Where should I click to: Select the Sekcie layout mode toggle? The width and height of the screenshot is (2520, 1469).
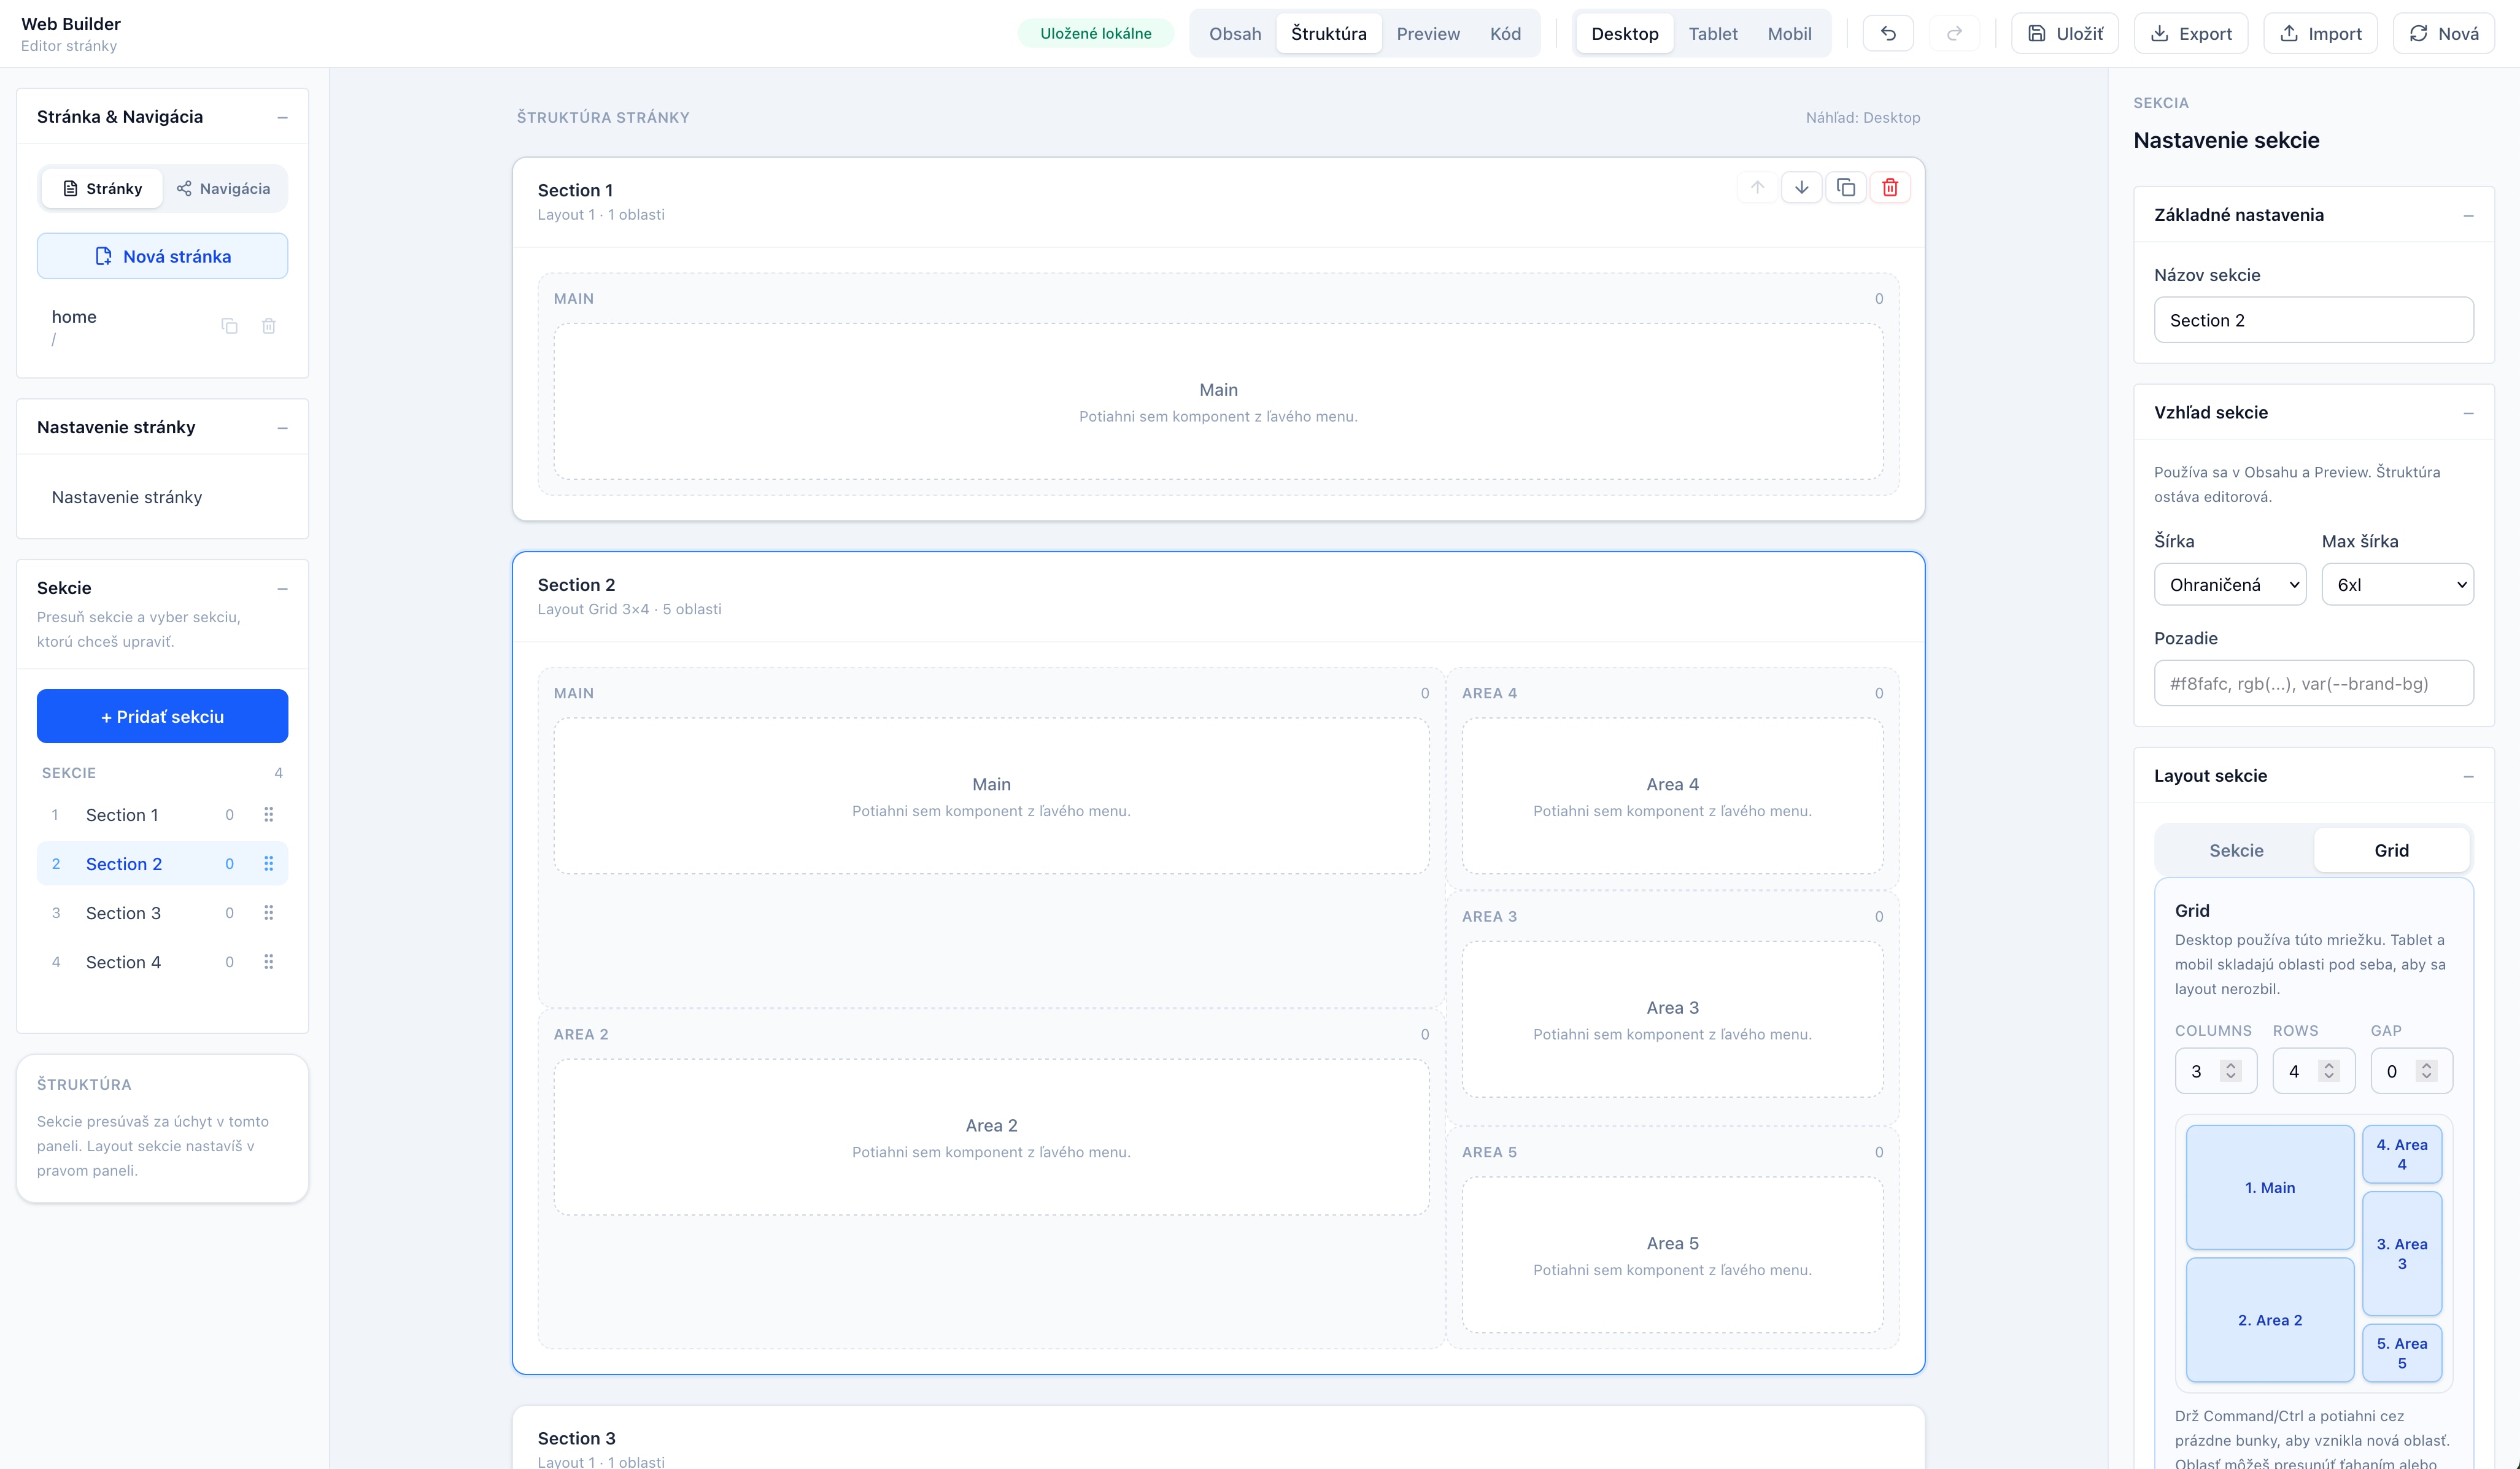(2236, 850)
